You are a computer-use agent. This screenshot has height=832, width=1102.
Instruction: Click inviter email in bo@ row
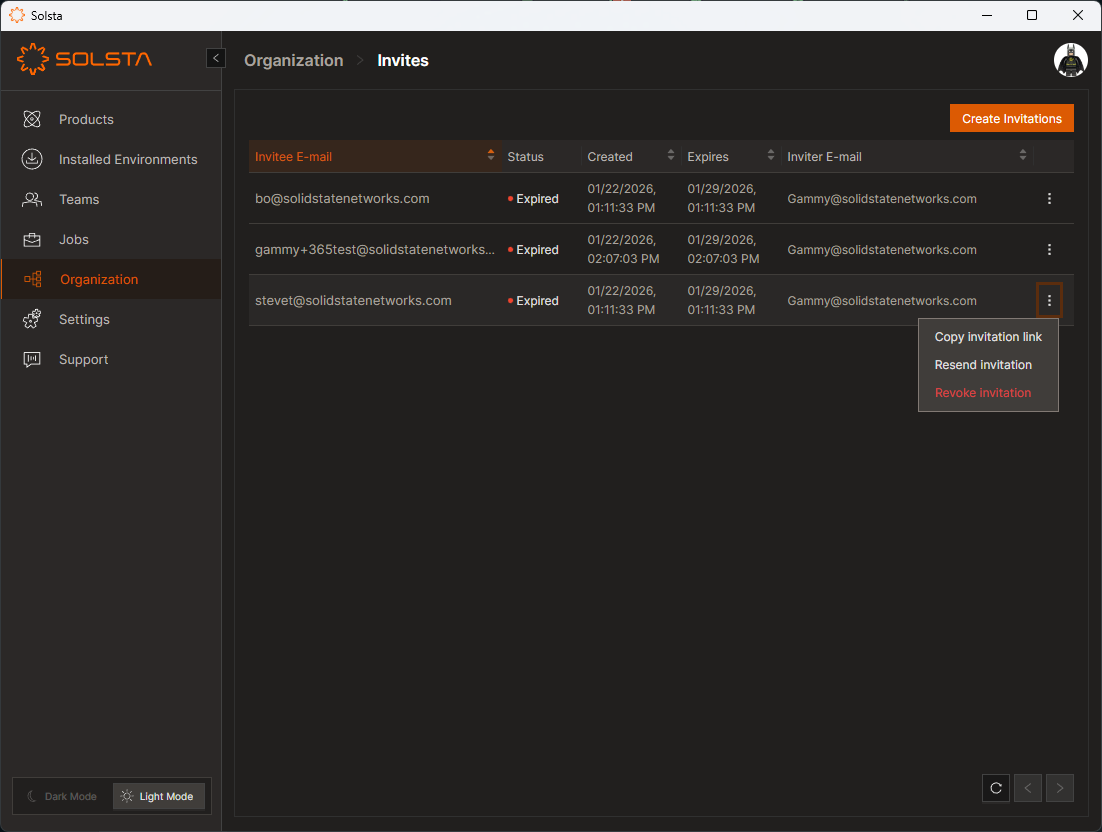click(x=882, y=199)
